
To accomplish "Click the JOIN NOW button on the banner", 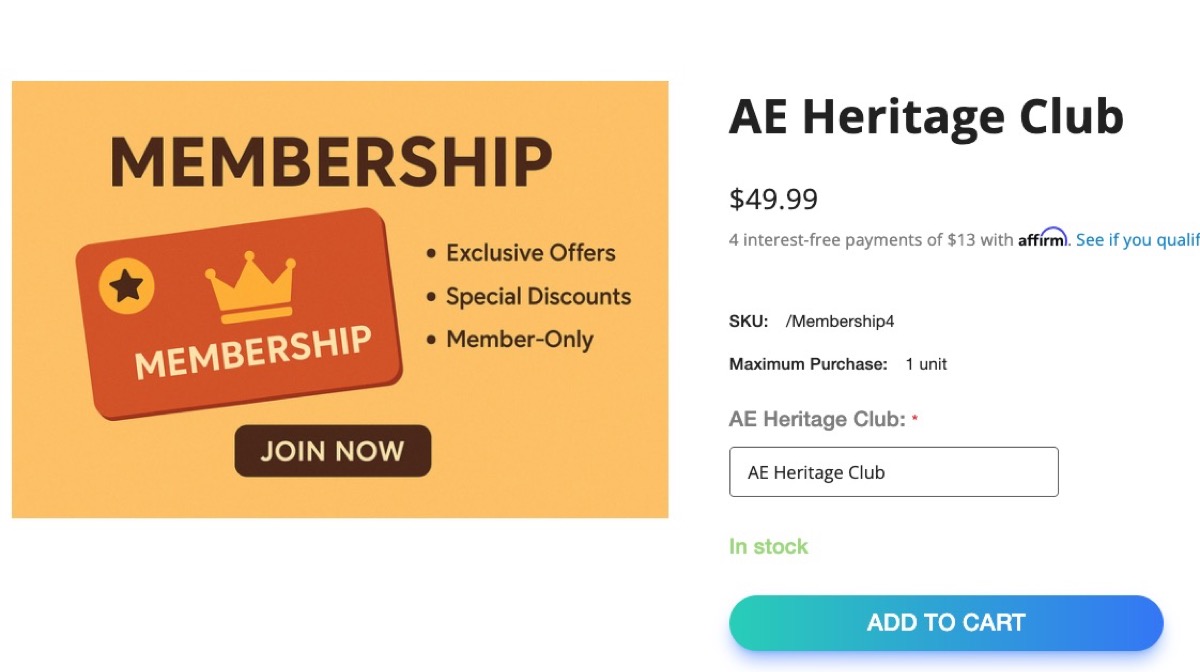I will (x=332, y=451).
